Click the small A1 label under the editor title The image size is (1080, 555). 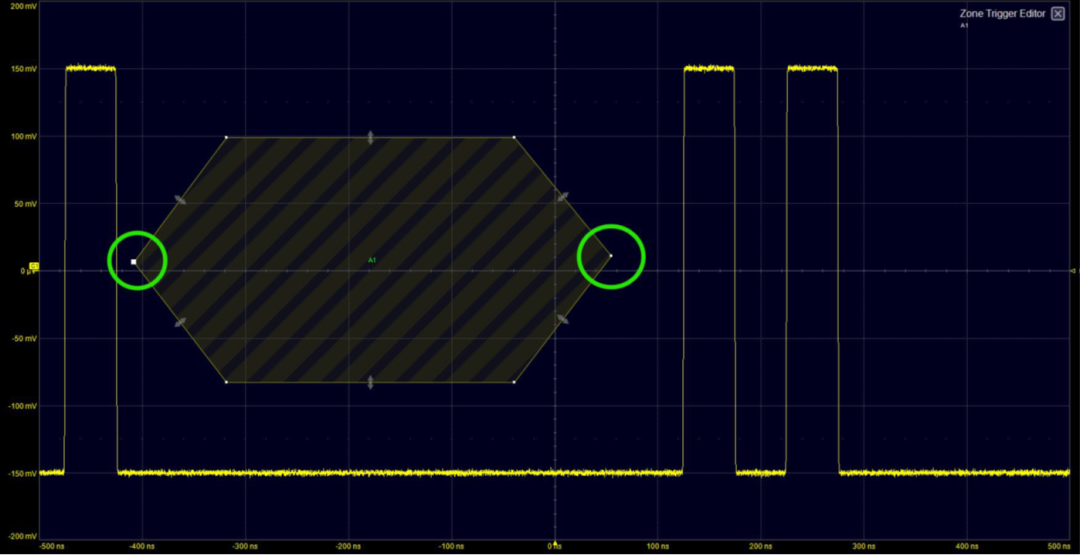coord(964,25)
